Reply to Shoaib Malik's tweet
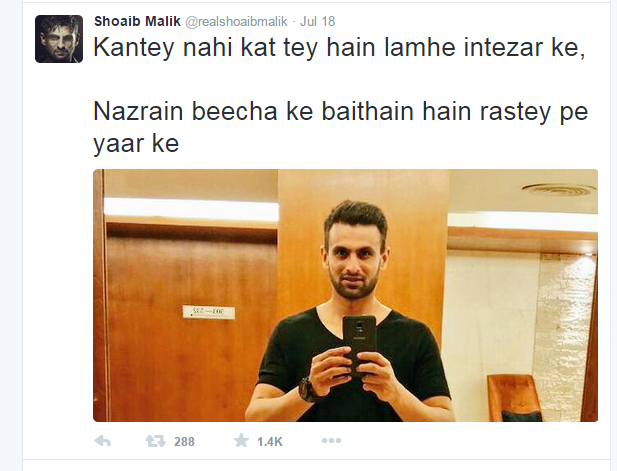Screen dimensions: 617x471 tap(103, 441)
